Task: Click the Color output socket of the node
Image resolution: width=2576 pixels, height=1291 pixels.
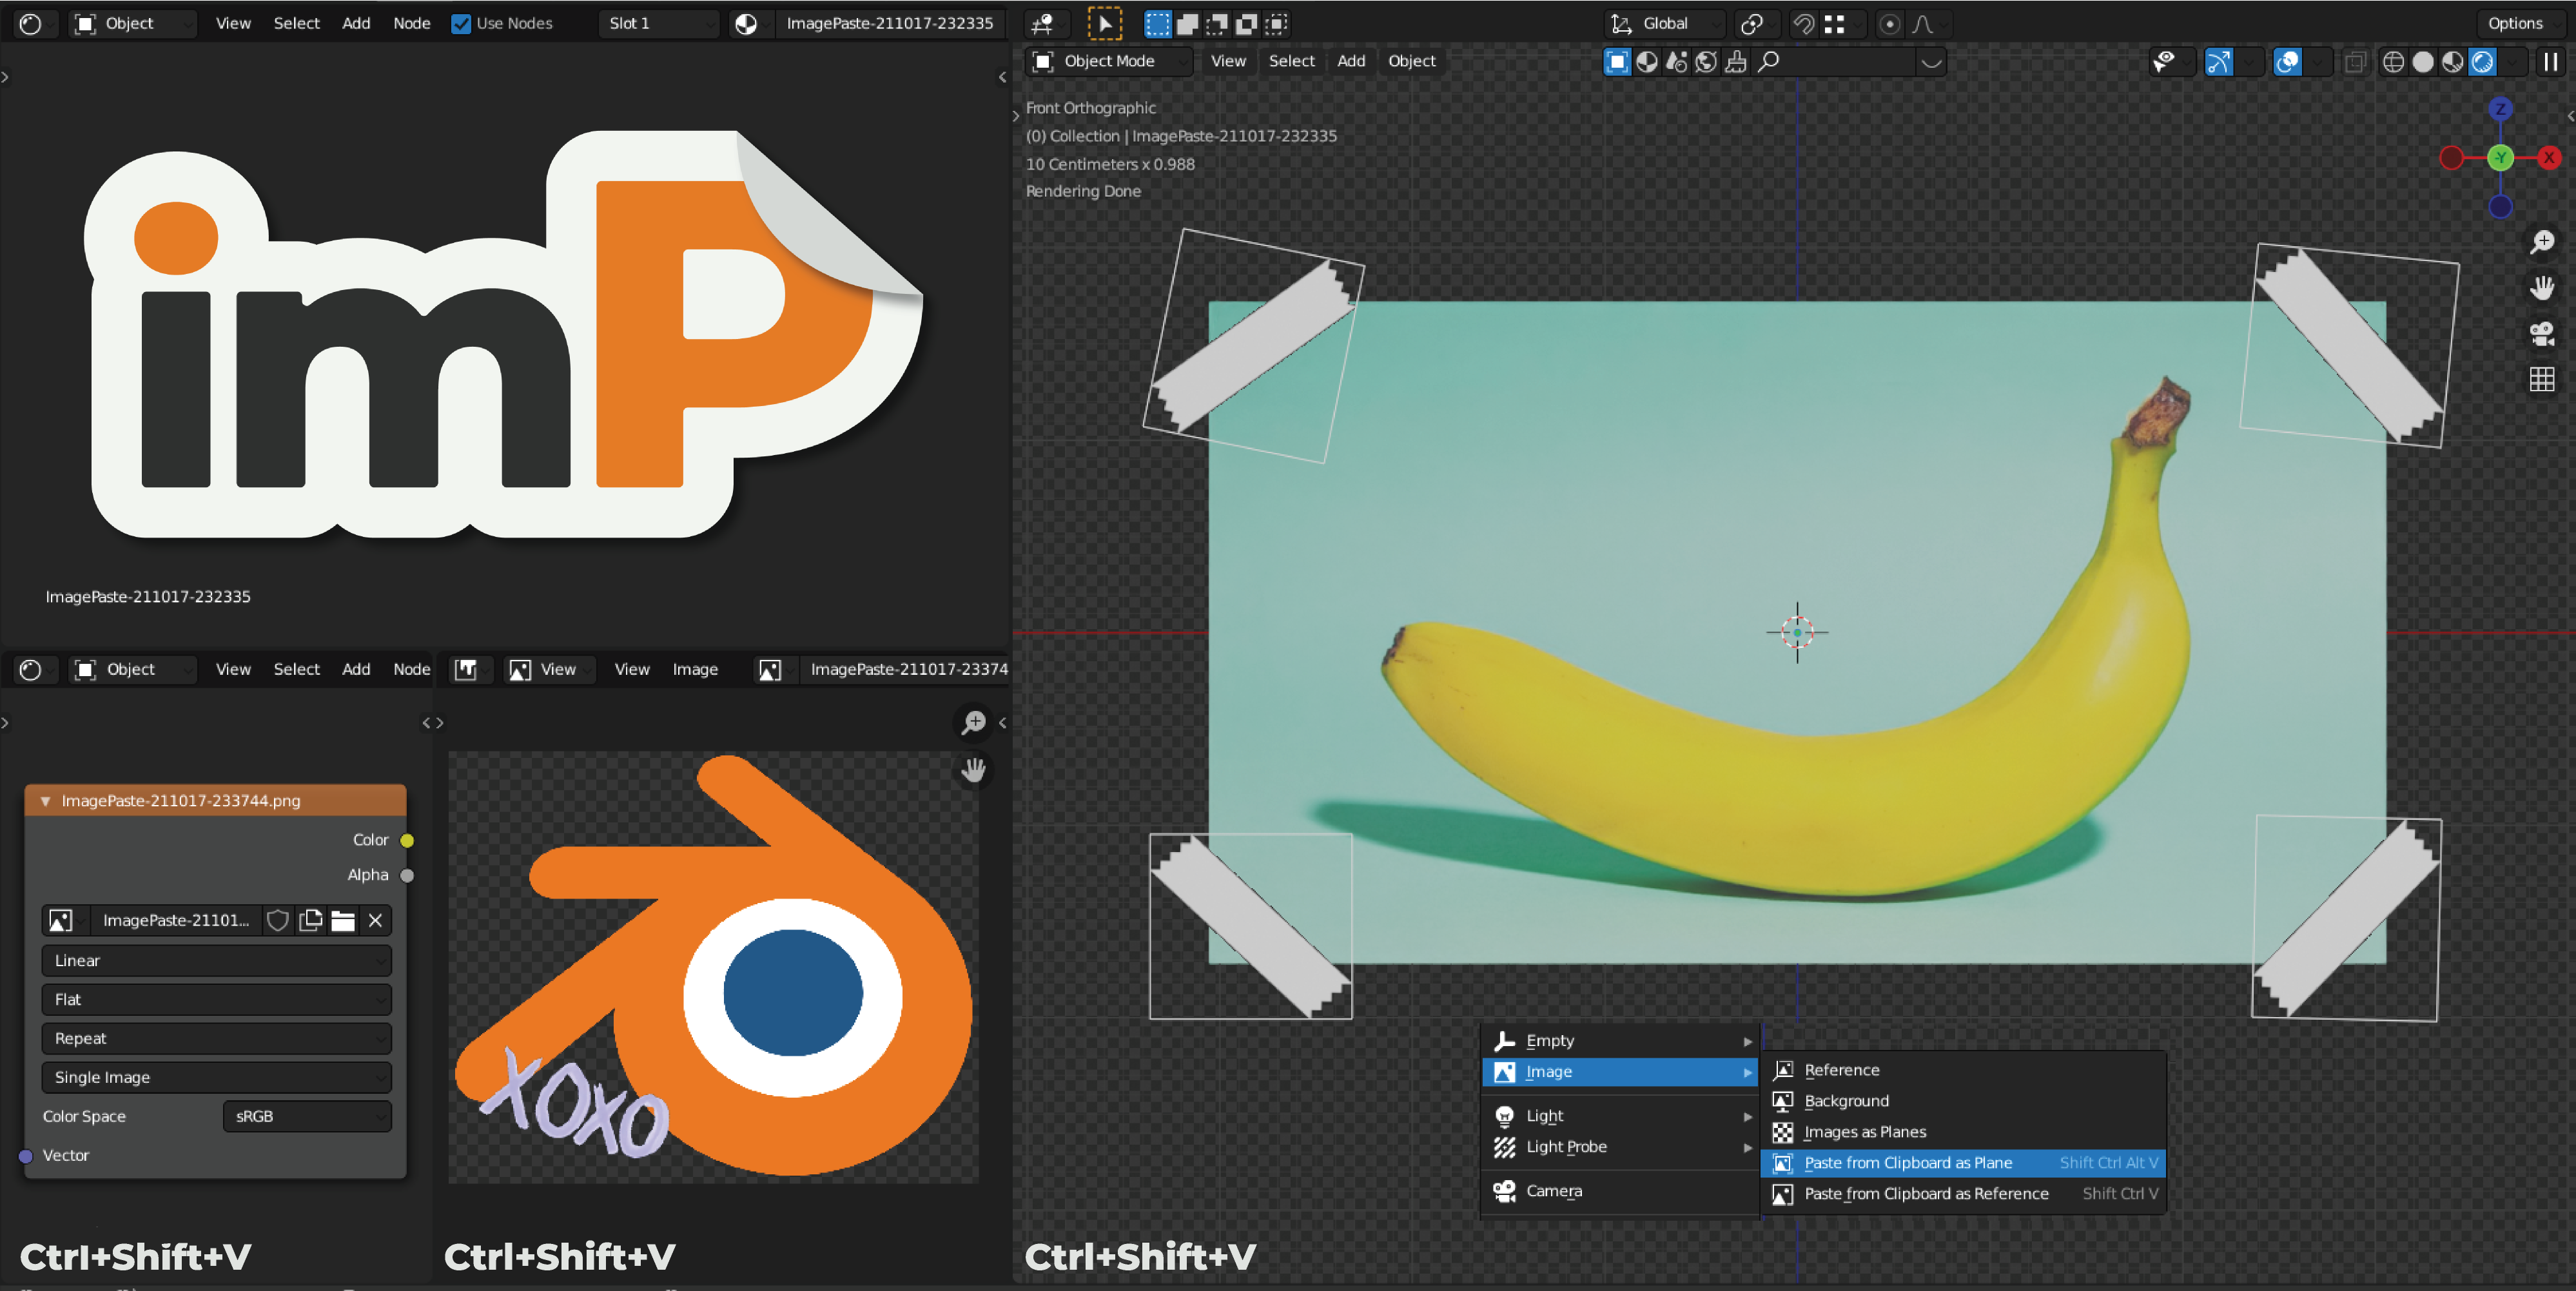Action: [x=407, y=840]
